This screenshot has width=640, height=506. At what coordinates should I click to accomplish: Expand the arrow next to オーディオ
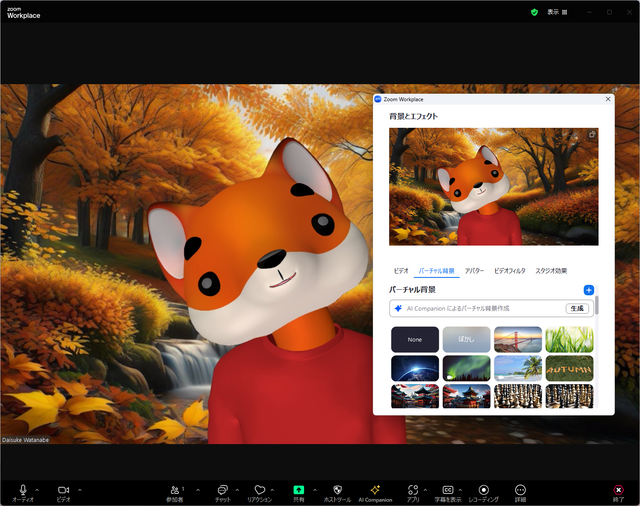(39, 489)
